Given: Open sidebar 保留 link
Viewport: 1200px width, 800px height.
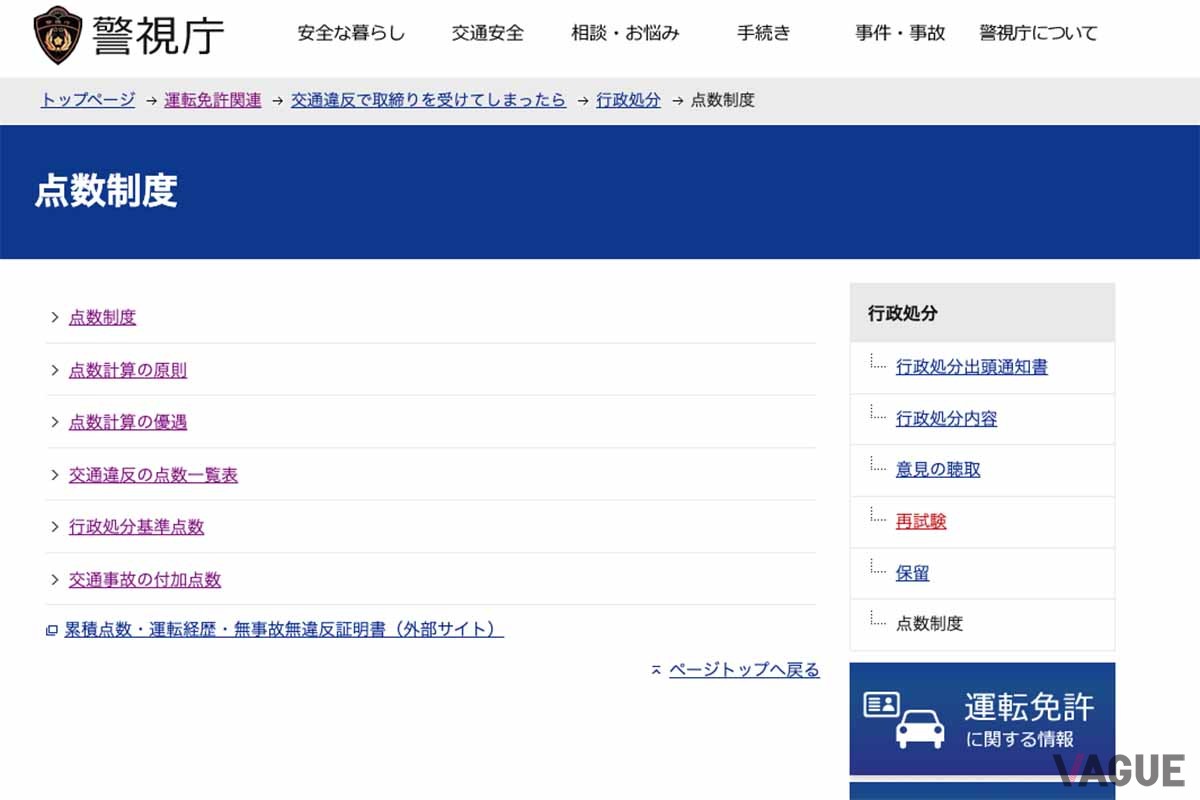Looking at the screenshot, I should [913, 573].
